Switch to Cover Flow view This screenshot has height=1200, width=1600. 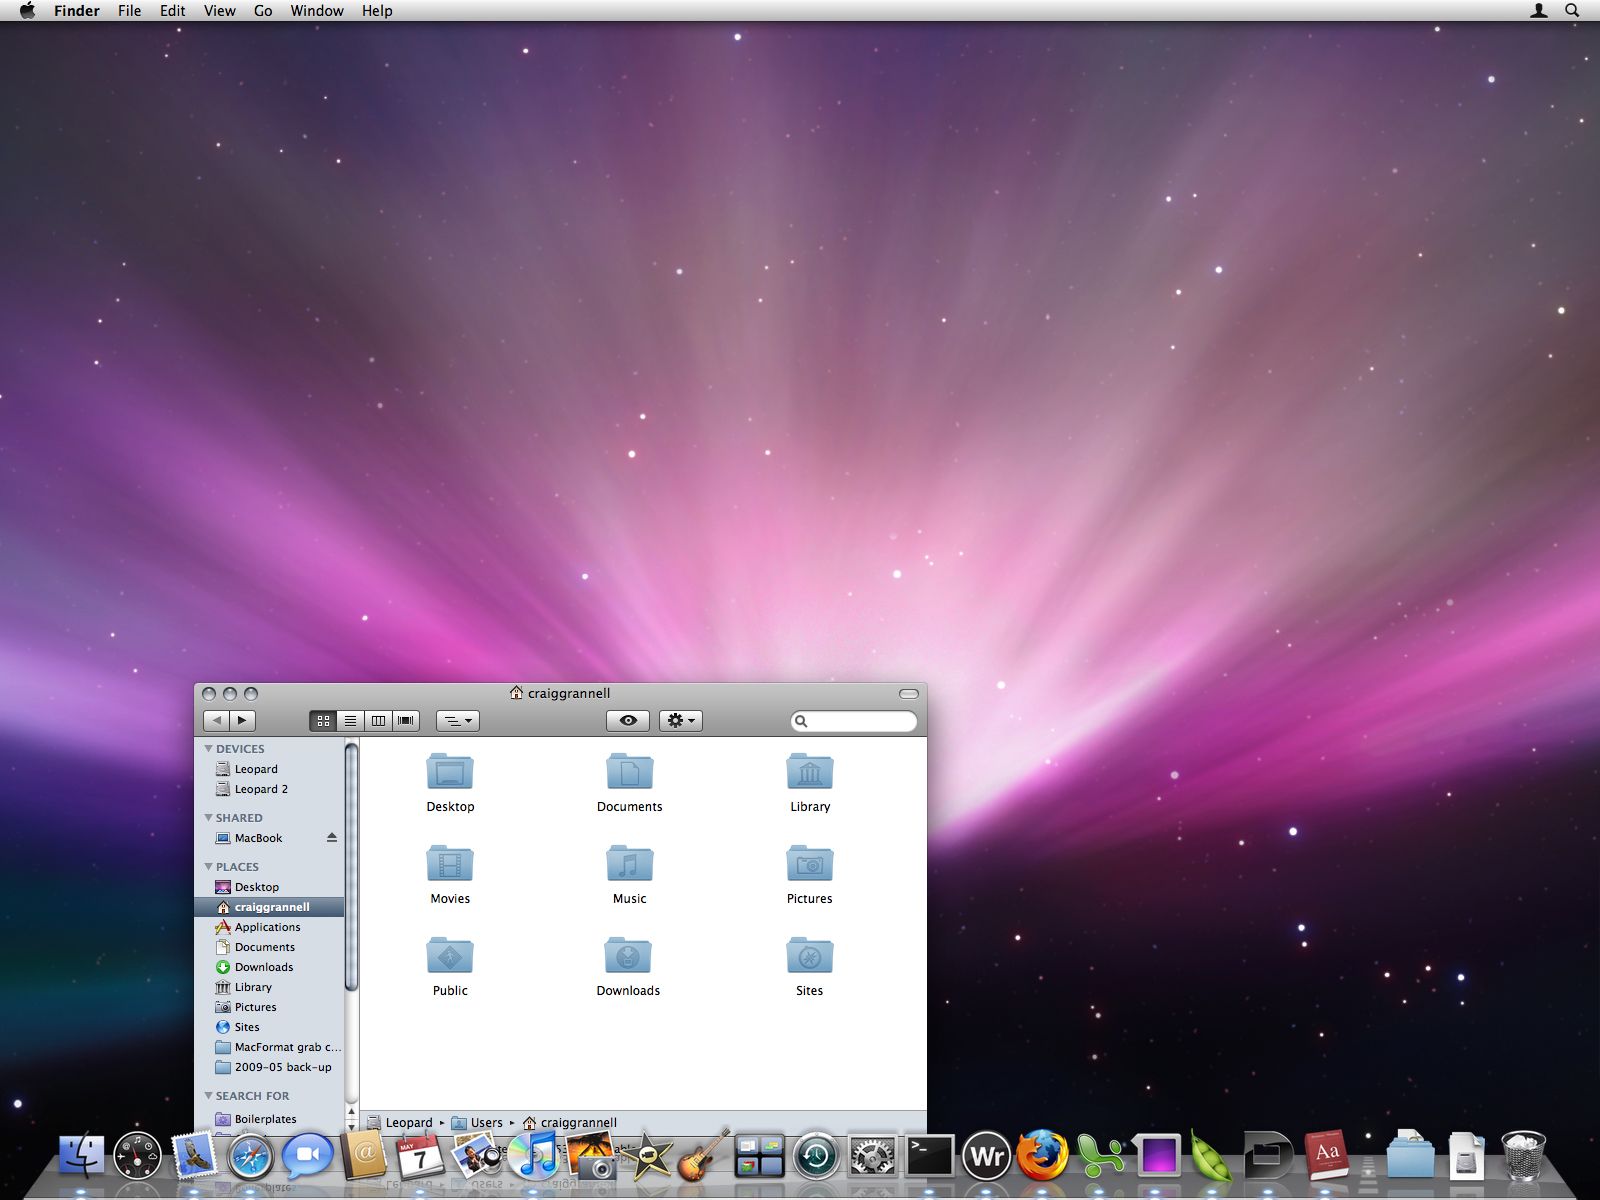(x=406, y=720)
